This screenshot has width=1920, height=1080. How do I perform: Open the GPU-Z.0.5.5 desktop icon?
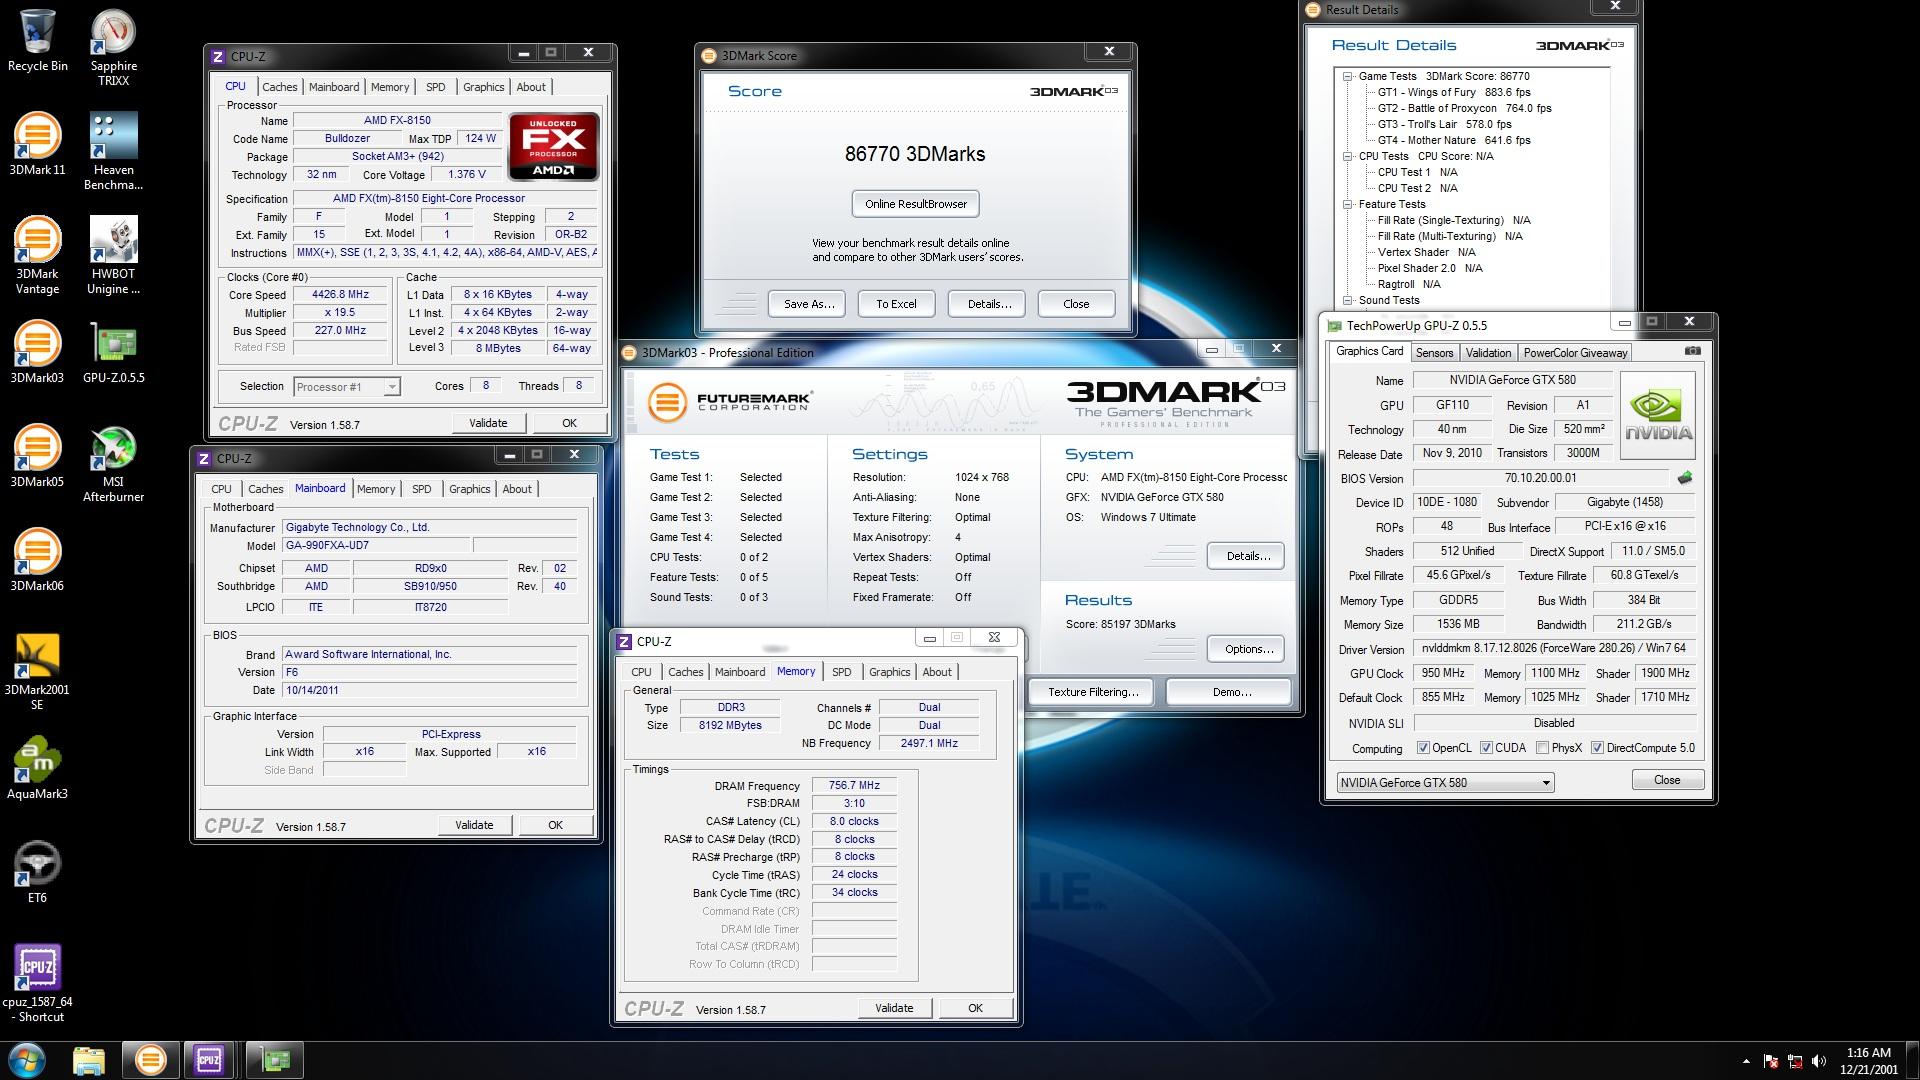(113, 352)
